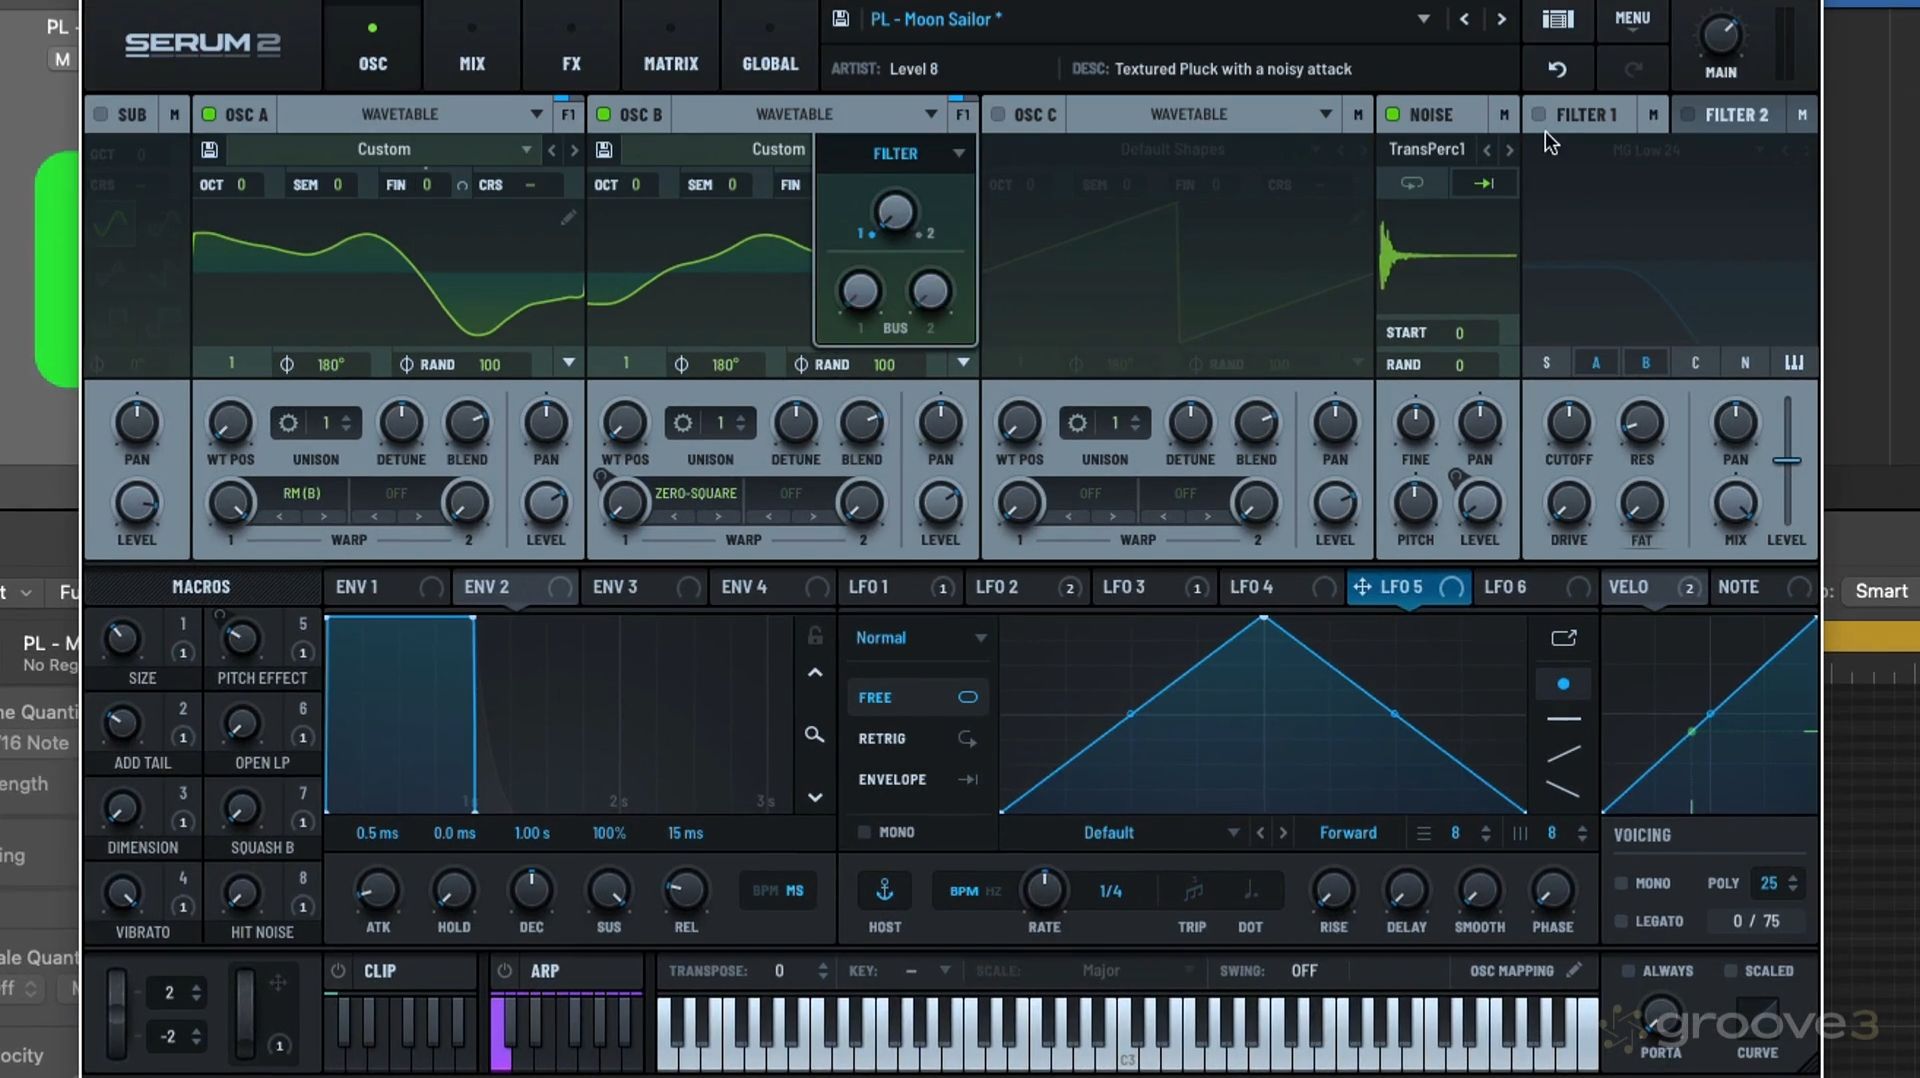Redo the last undone change
This screenshot has height=1078, width=1920.
click(1633, 69)
